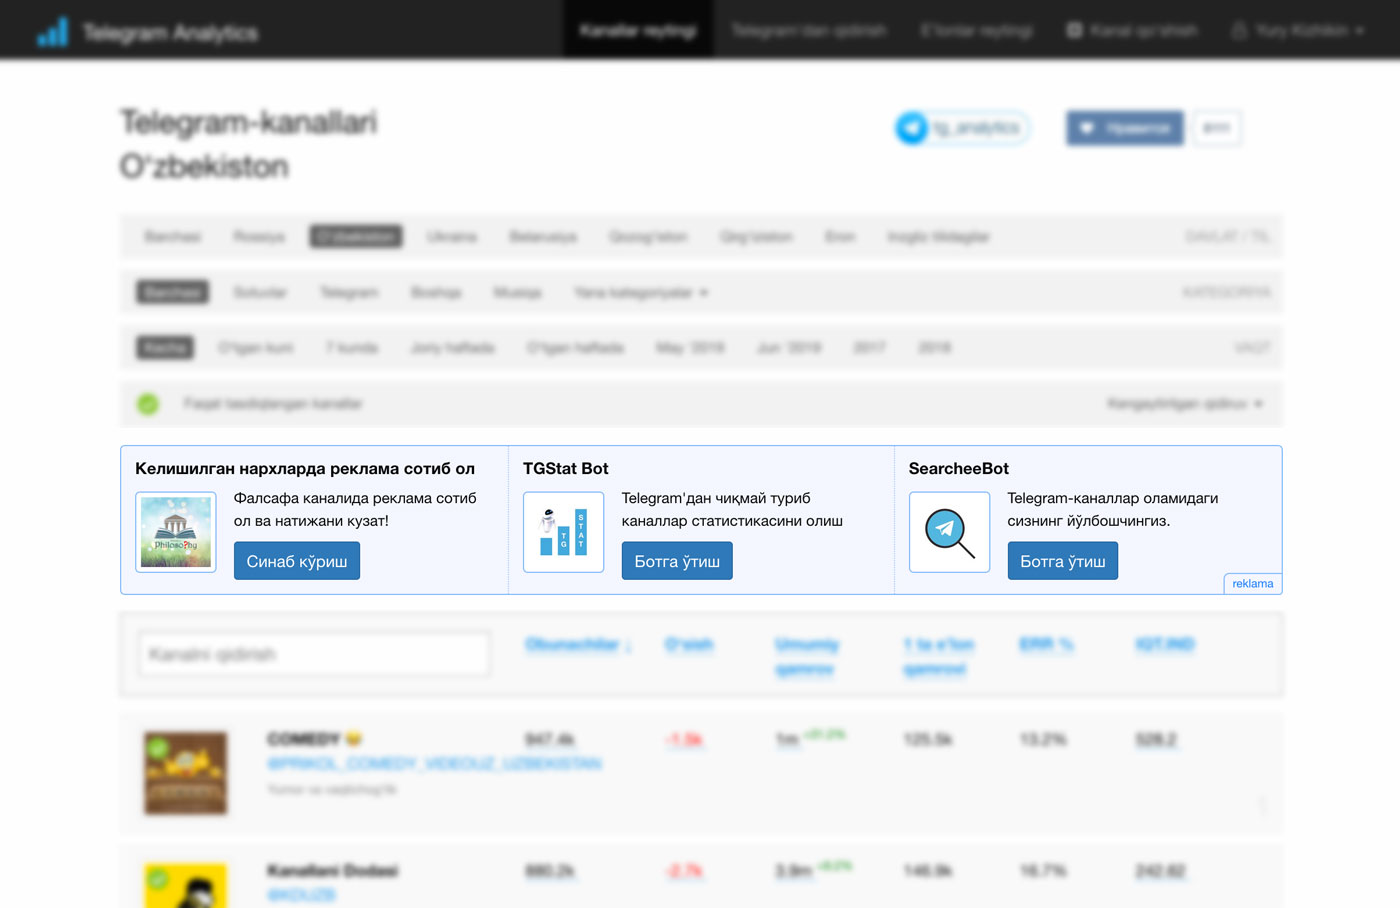Screen dimensions: 1400x908
Task: Select the Boshqa category
Action: click(x=436, y=293)
